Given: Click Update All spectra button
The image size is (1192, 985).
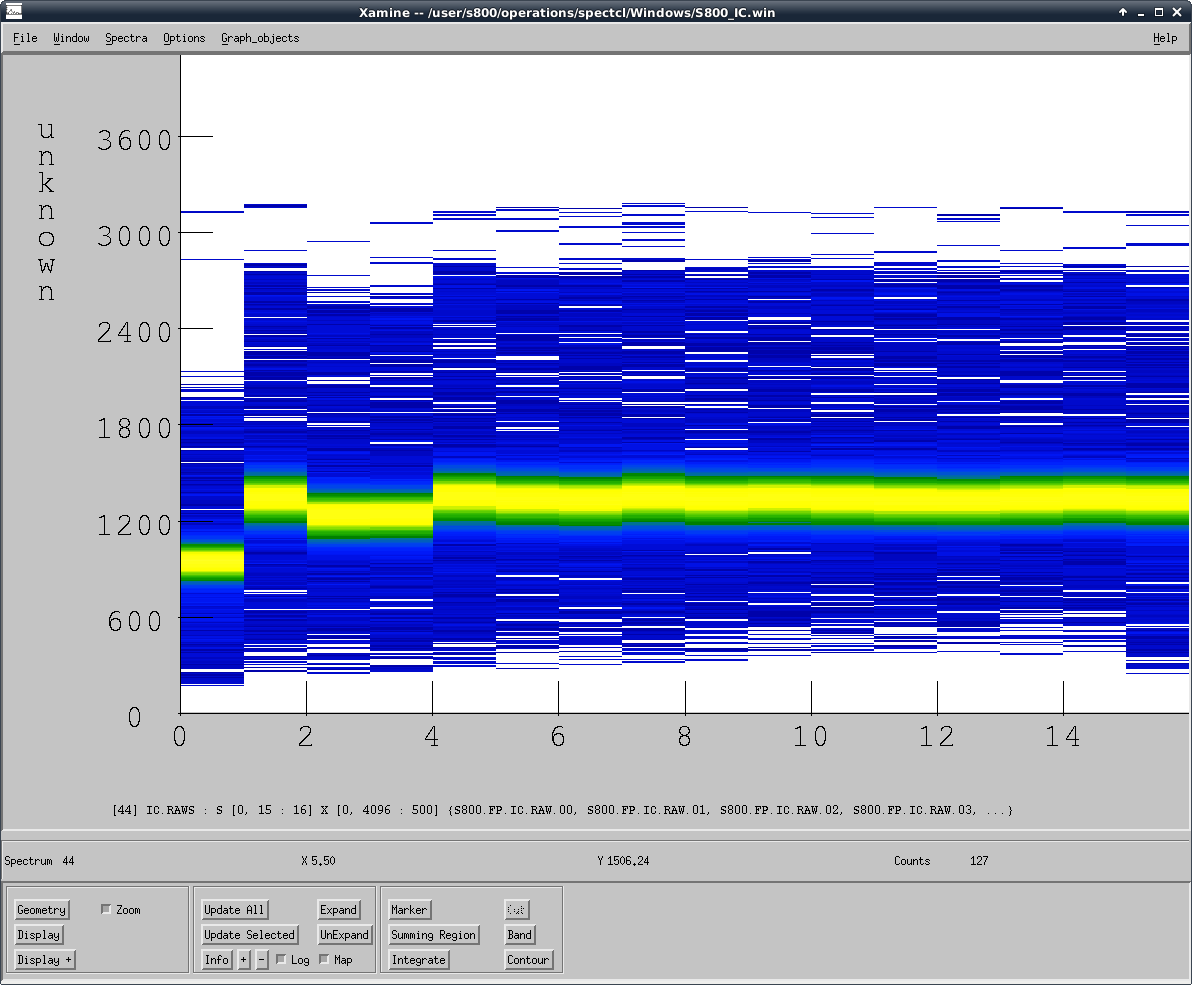Looking at the screenshot, I should coord(234,910).
